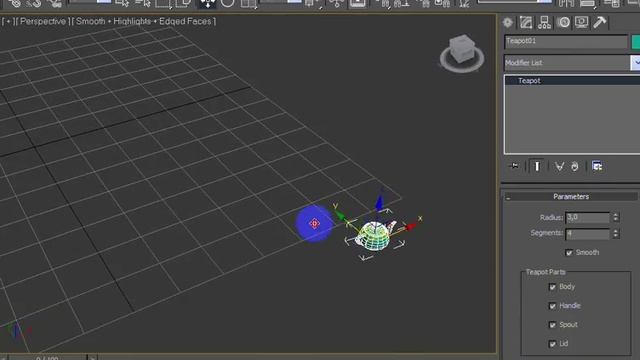Click the blue sphere in the viewport
Image resolution: width=640 pixels, height=360 pixels.
click(x=314, y=223)
